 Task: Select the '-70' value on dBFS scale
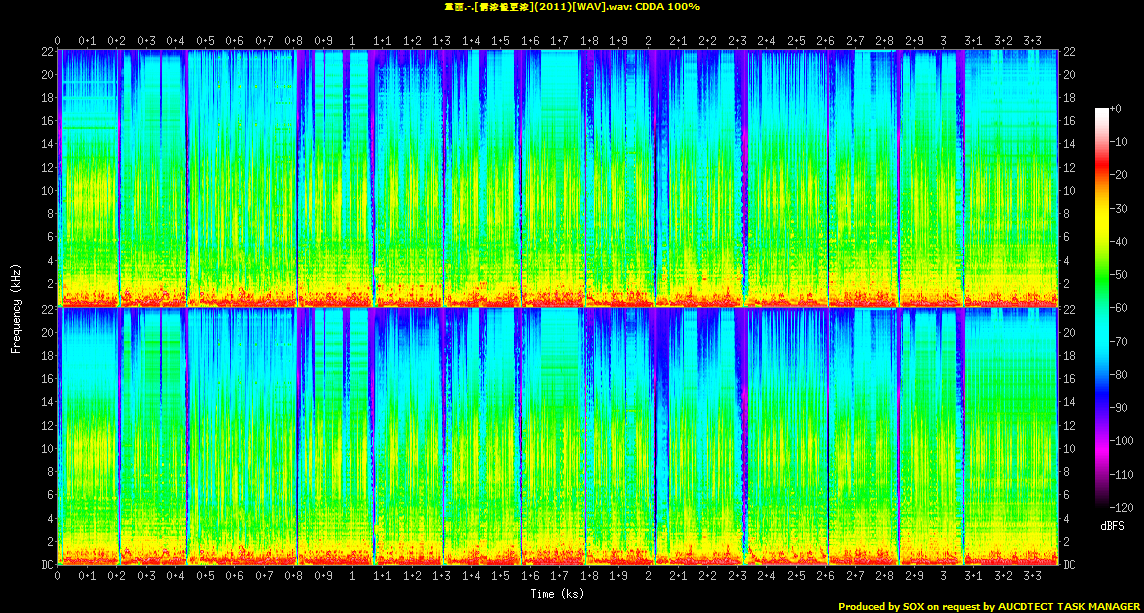(1118, 341)
